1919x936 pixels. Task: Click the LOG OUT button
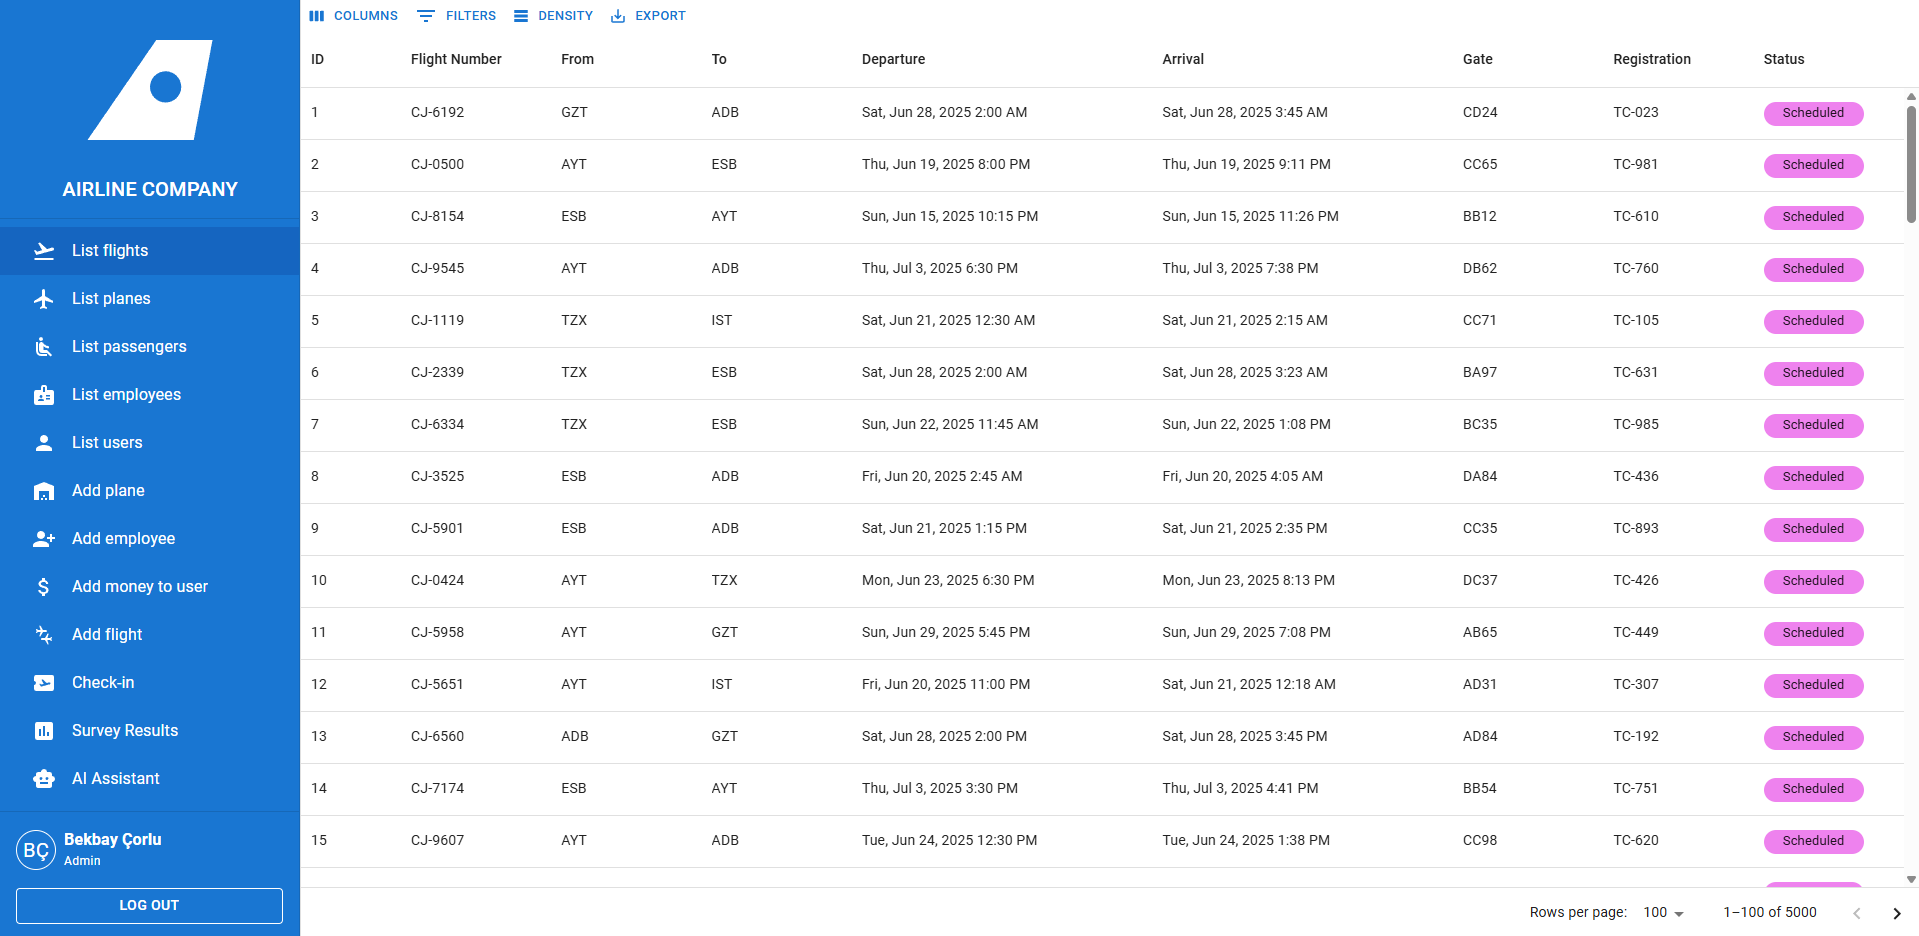pos(148,905)
